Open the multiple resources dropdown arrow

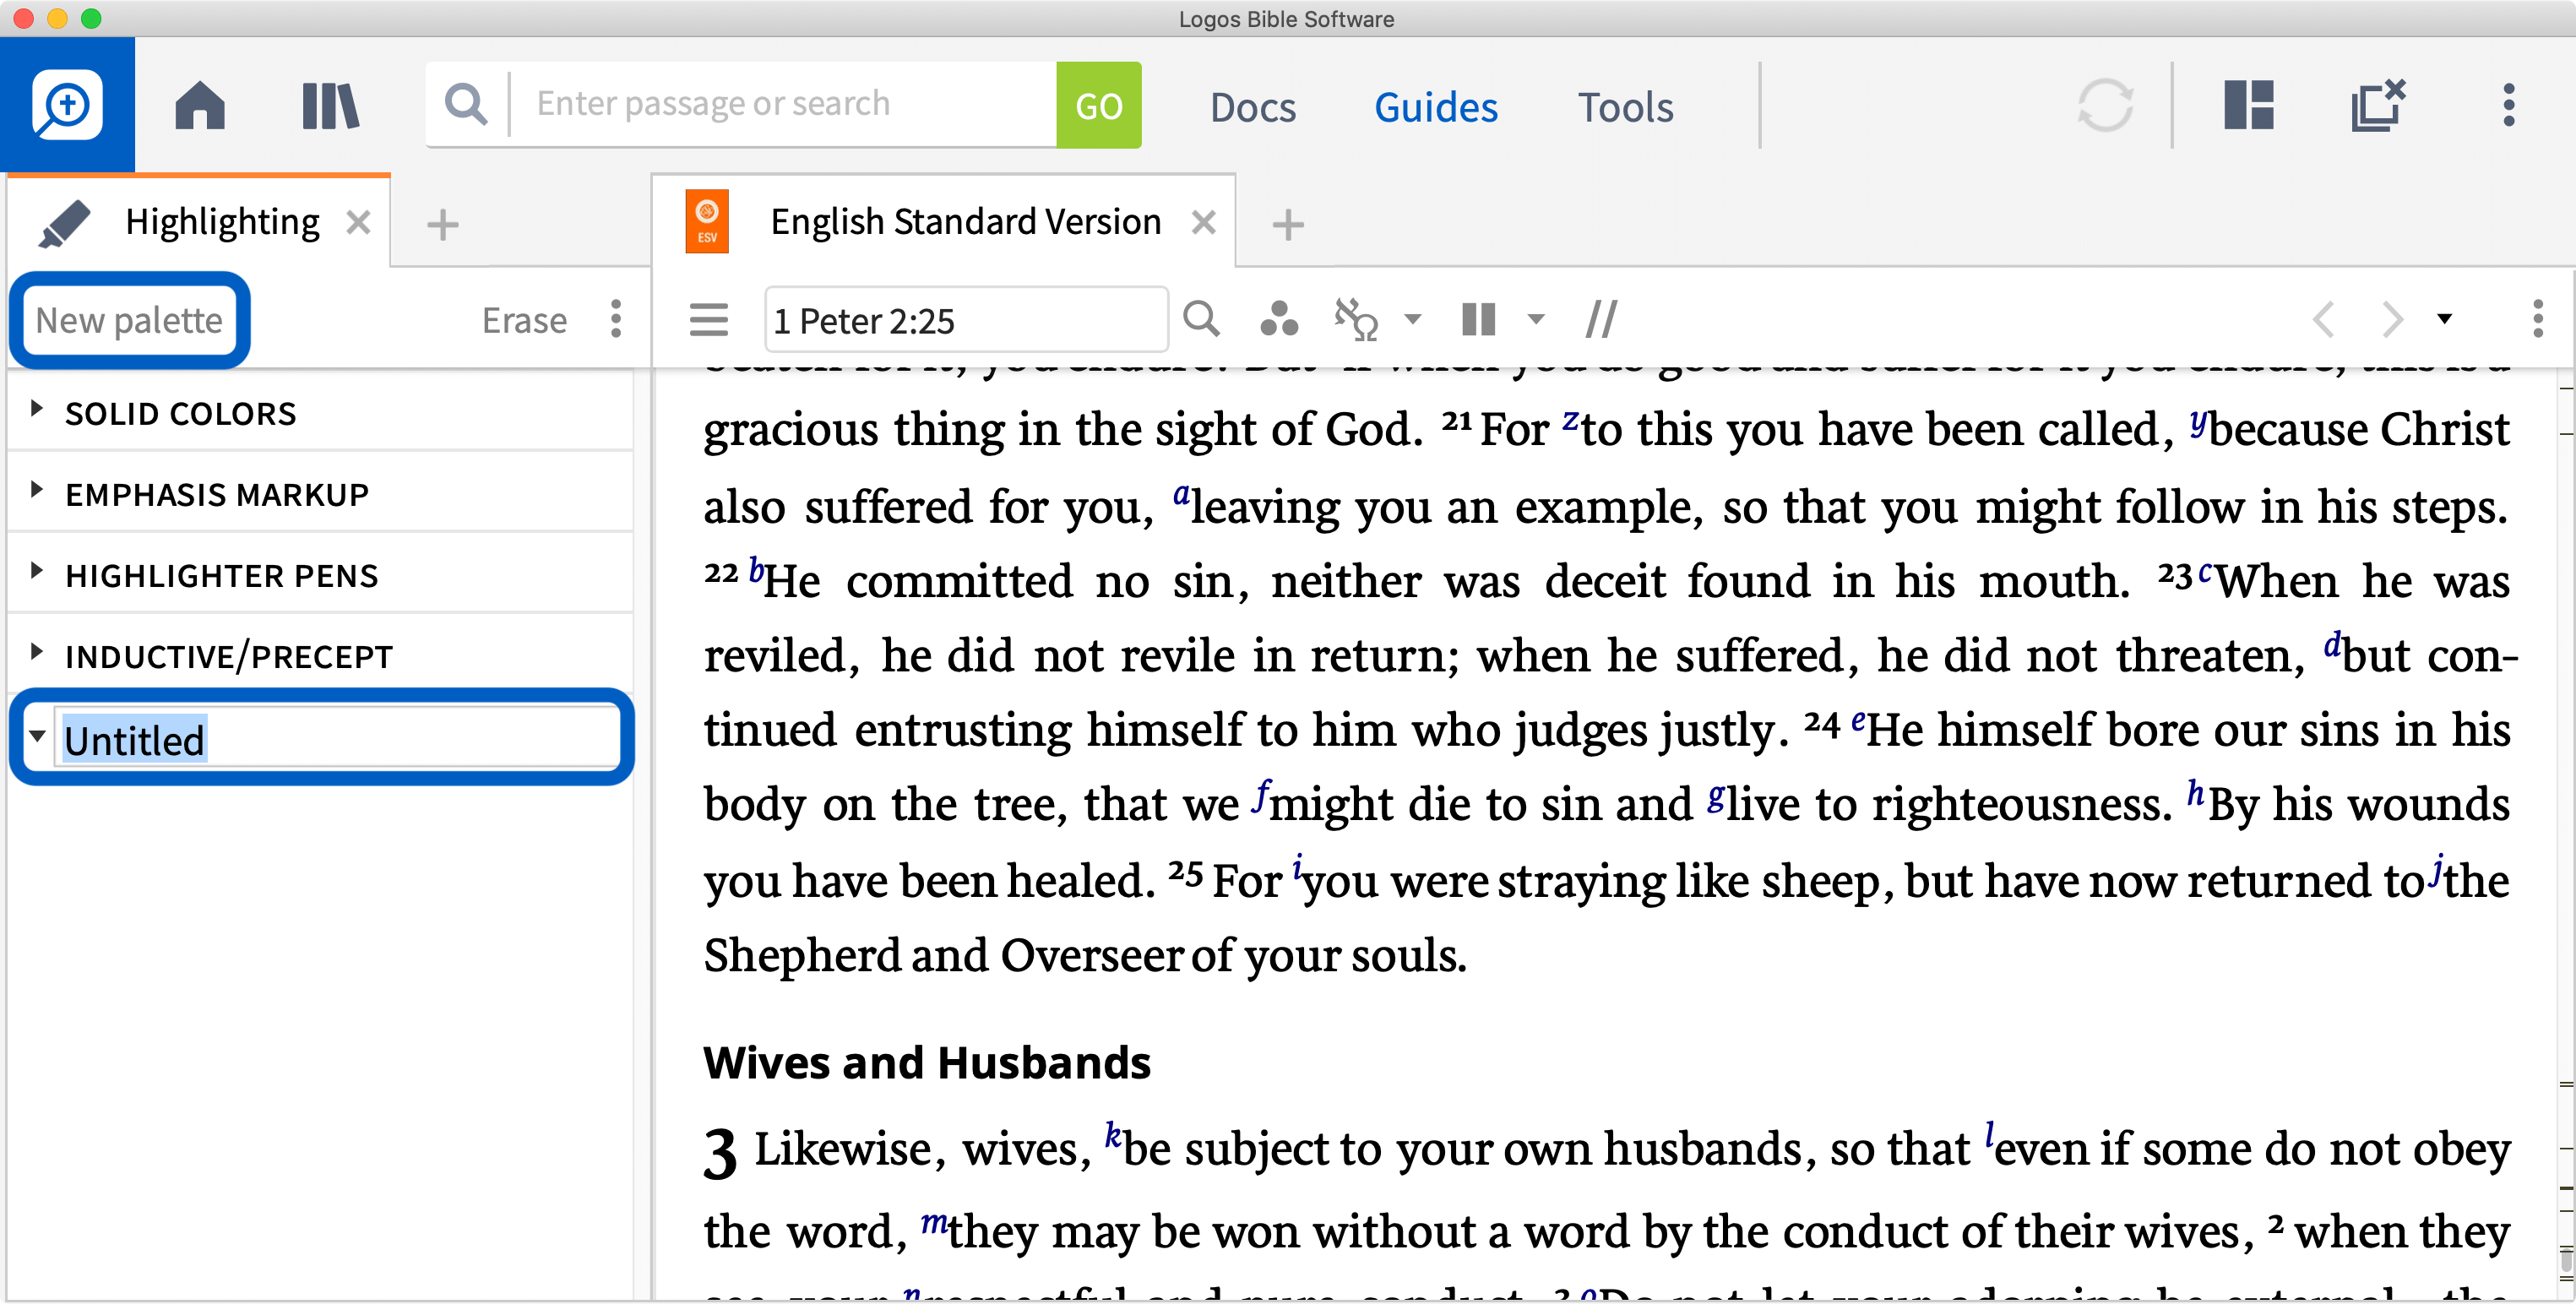click(1536, 320)
